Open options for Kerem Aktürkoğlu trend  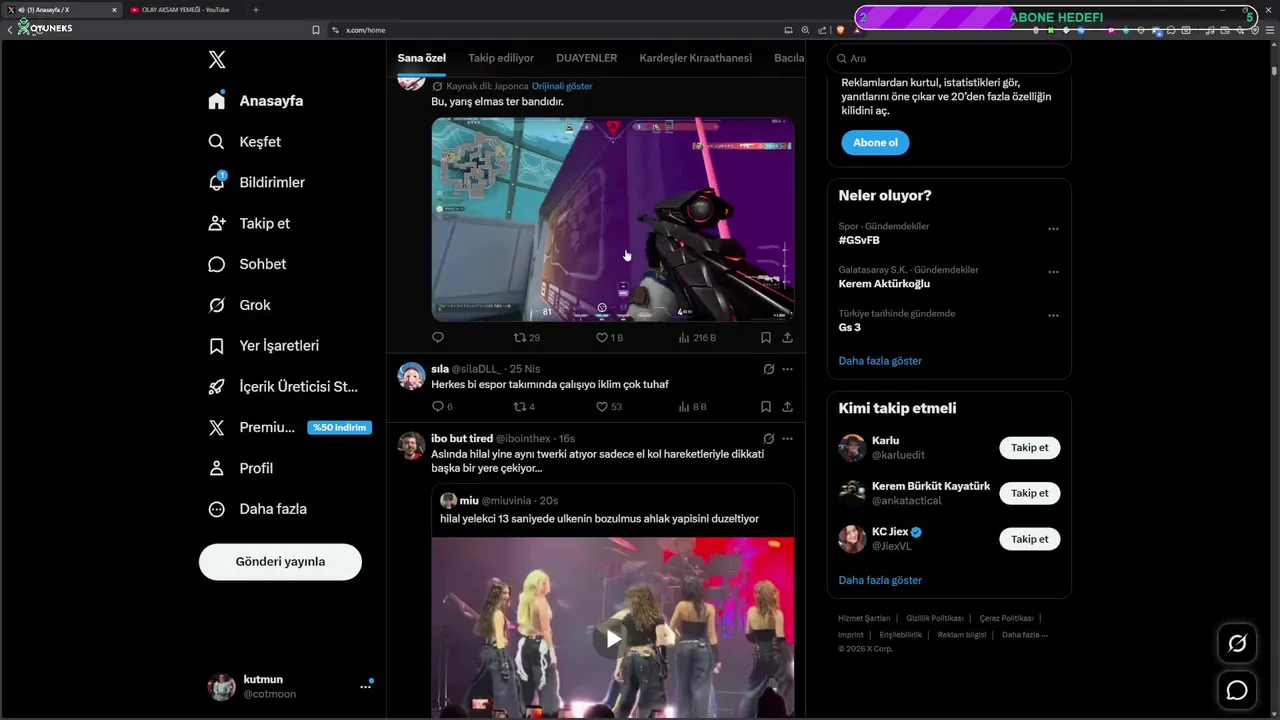coord(1053,272)
